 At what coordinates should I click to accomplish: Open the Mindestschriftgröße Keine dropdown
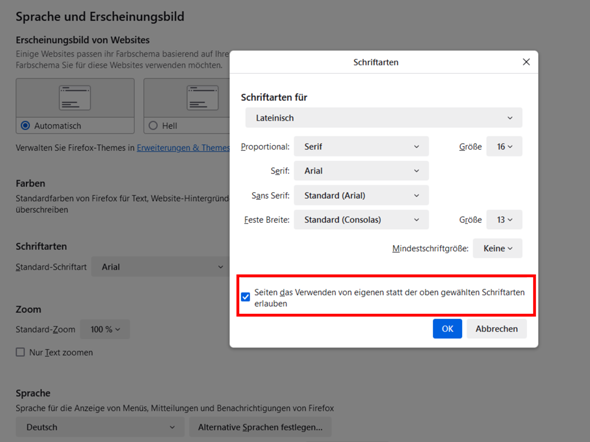[x=497, y=248]
